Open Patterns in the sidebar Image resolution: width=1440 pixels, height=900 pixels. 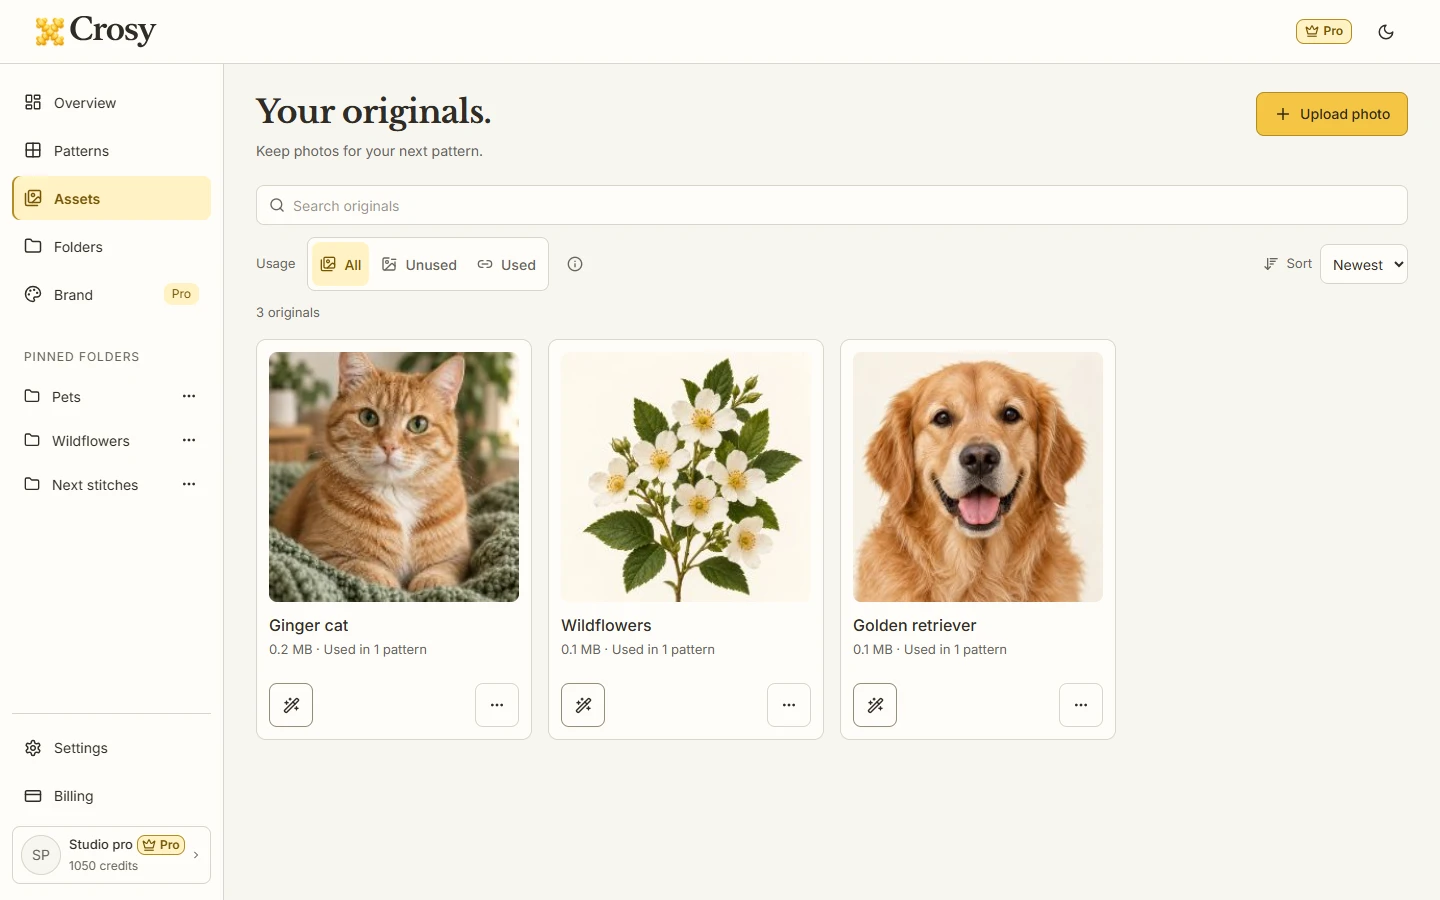tap(112, 150)
